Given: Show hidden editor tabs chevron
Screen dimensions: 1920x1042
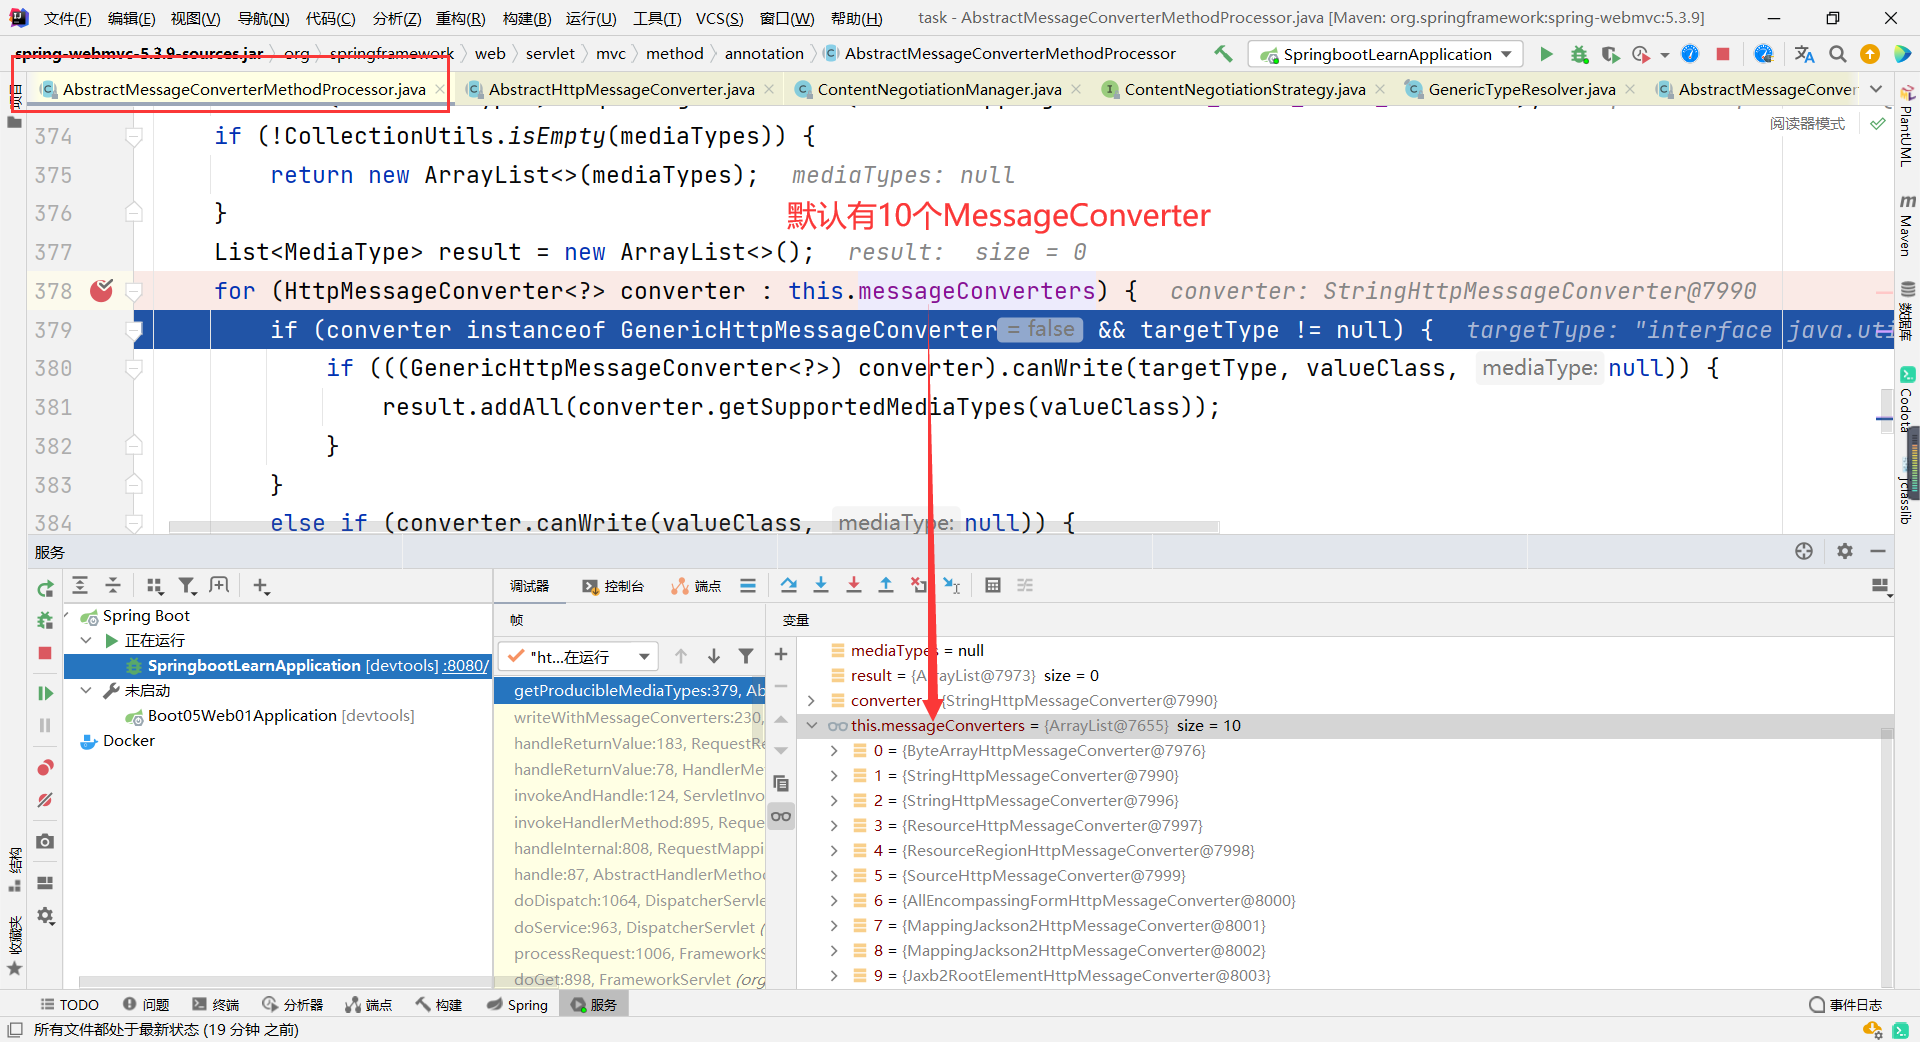Looking at the screenshot, I should [x=1876, y=89].
